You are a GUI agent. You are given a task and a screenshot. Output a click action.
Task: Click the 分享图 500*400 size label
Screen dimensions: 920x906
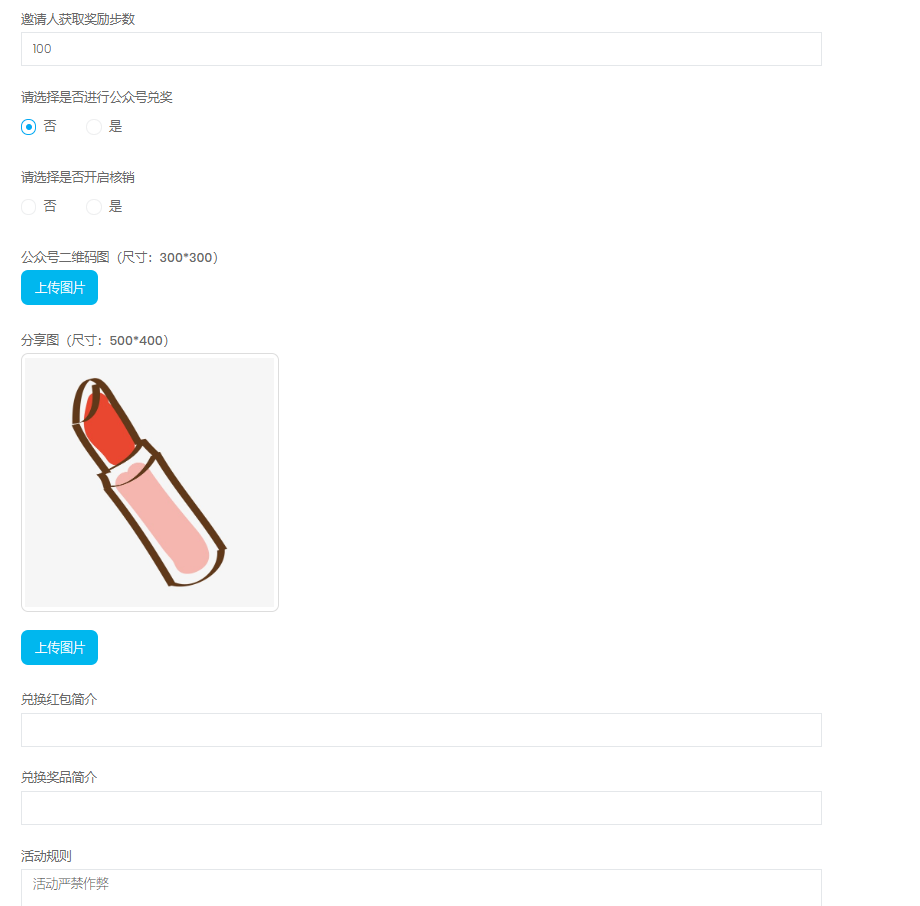95,340
